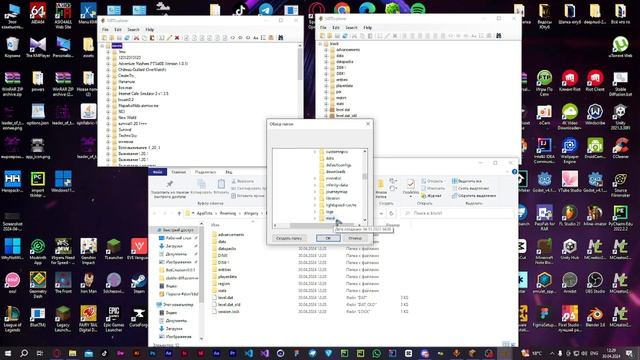Главная tab in Explorer ribbon
This screenshot has width=640, height=360.
click(x=178, y=172)
